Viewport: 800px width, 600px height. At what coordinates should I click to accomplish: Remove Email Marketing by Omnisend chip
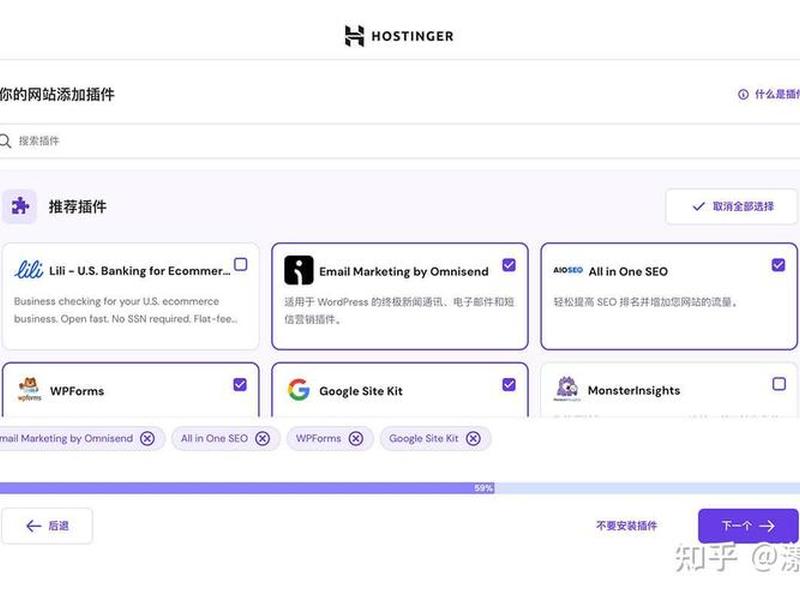point(147,438)
